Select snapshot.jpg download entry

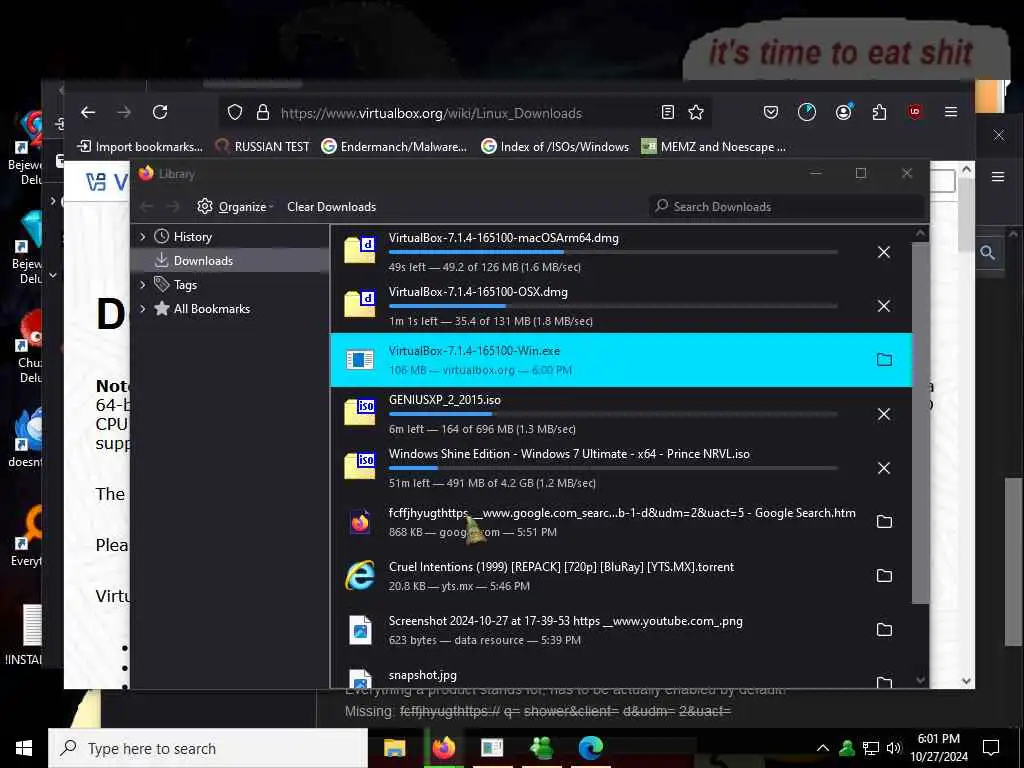click(x=621, y=676)
